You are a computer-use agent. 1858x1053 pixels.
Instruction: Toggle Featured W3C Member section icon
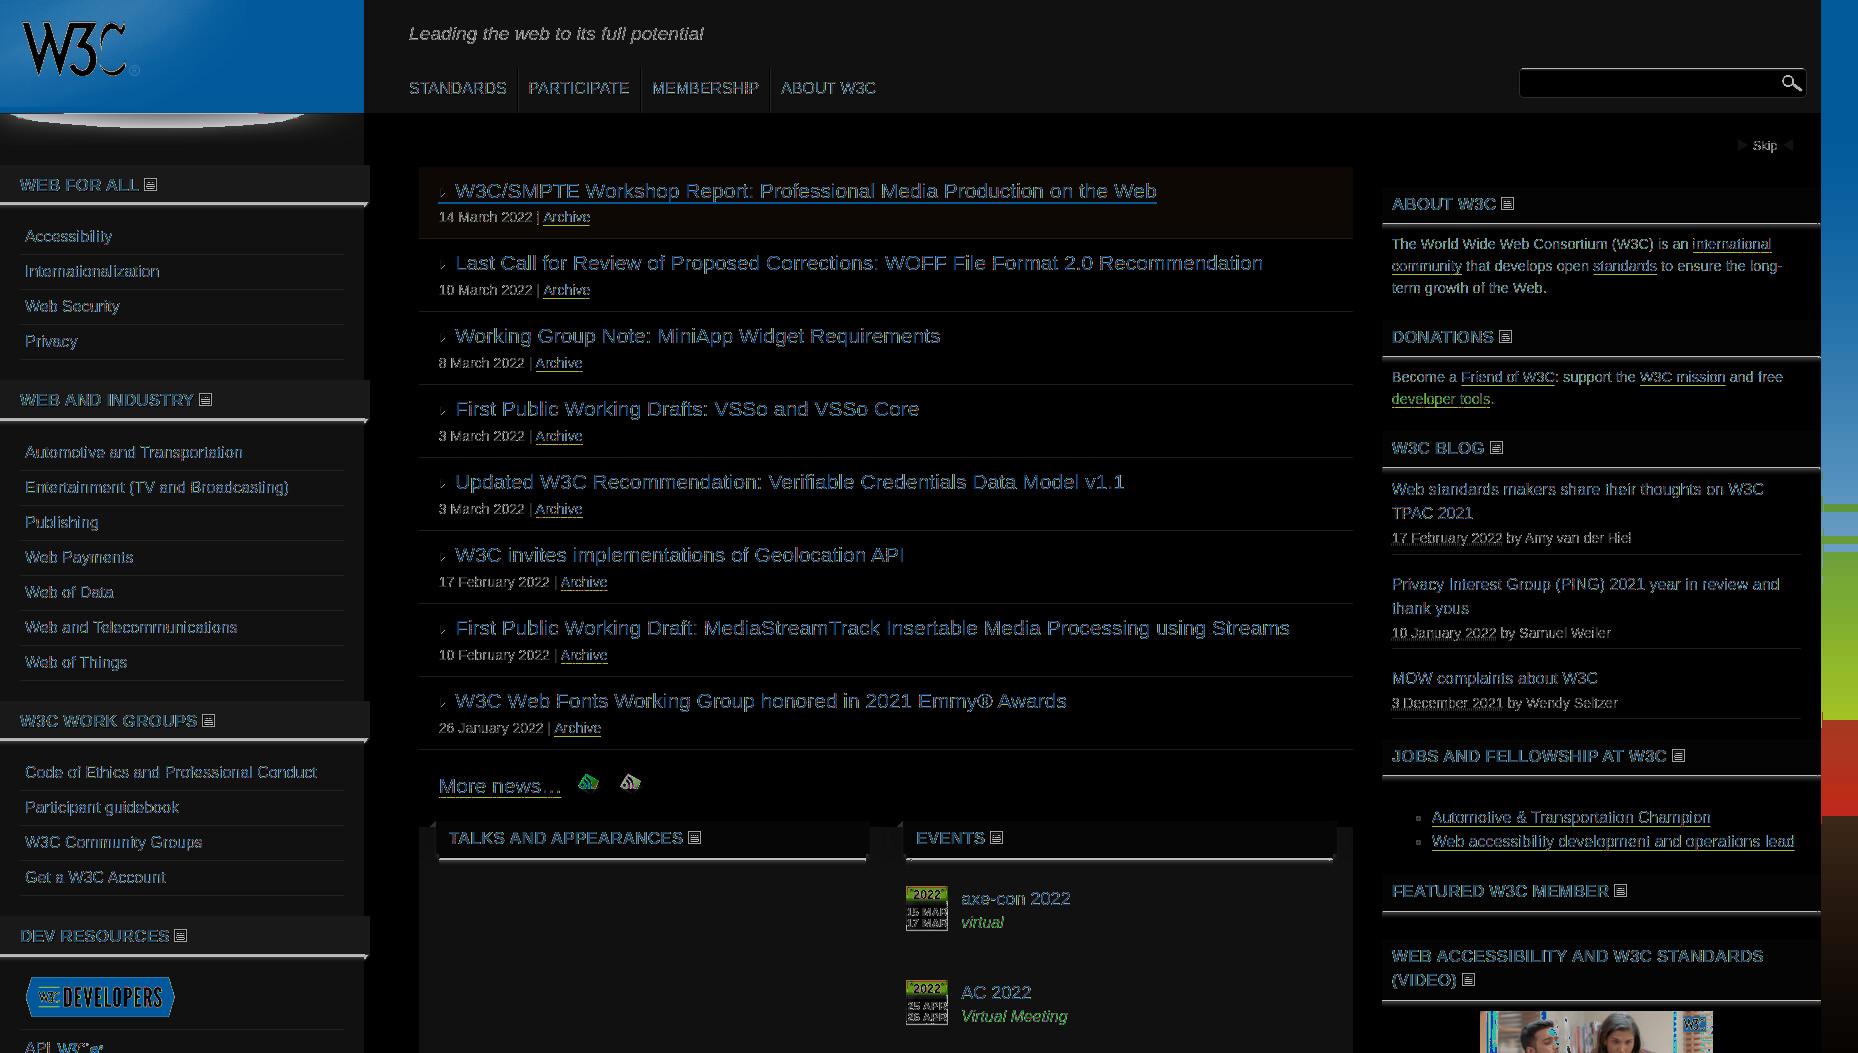(x=1620, y=891)
